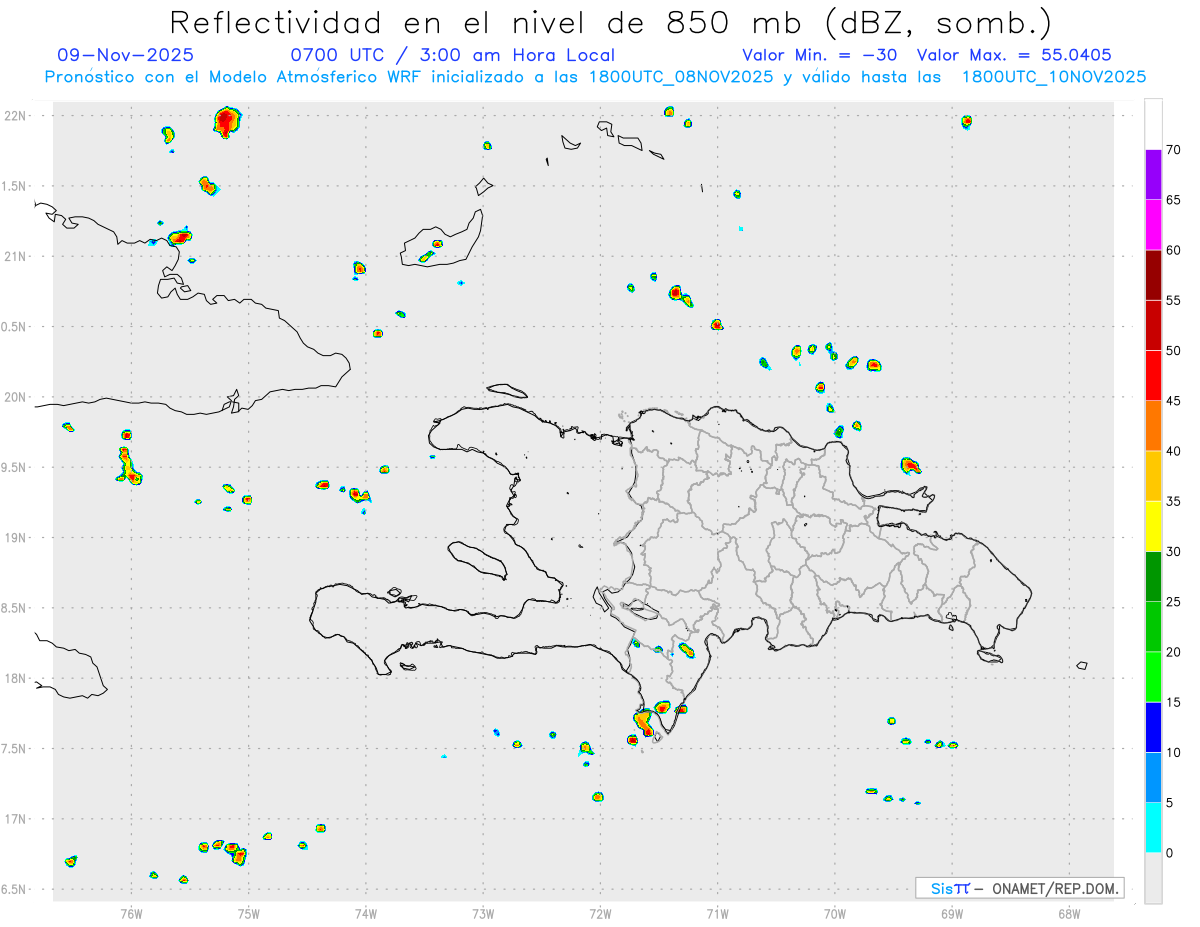Click the colorbar label '70'
The height and width of the screenshot is (927, 1200).
tap(1174, 150)
